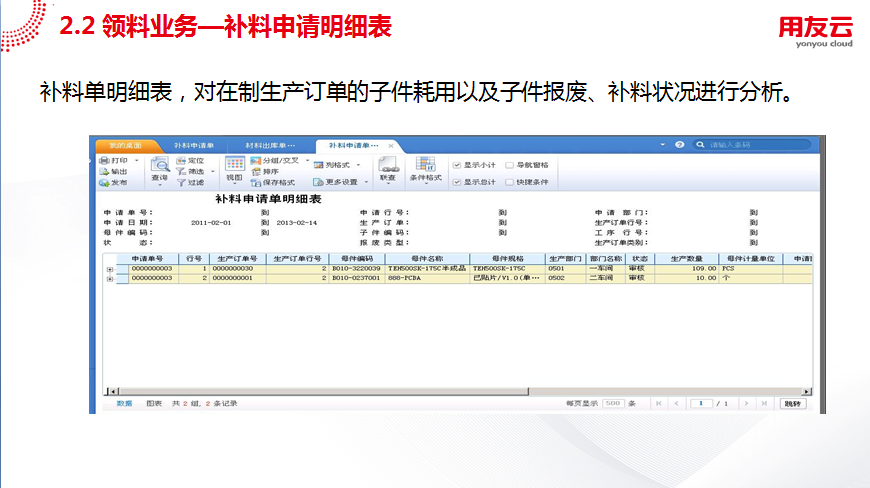The image size is (870, 488).
Task: Expand the row with order 0000000030
Action: click(110, 270)
